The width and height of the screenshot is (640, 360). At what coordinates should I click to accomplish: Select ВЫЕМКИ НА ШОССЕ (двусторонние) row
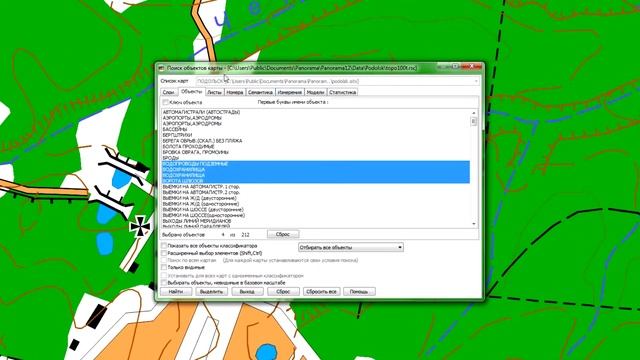[x=316, y=209]
